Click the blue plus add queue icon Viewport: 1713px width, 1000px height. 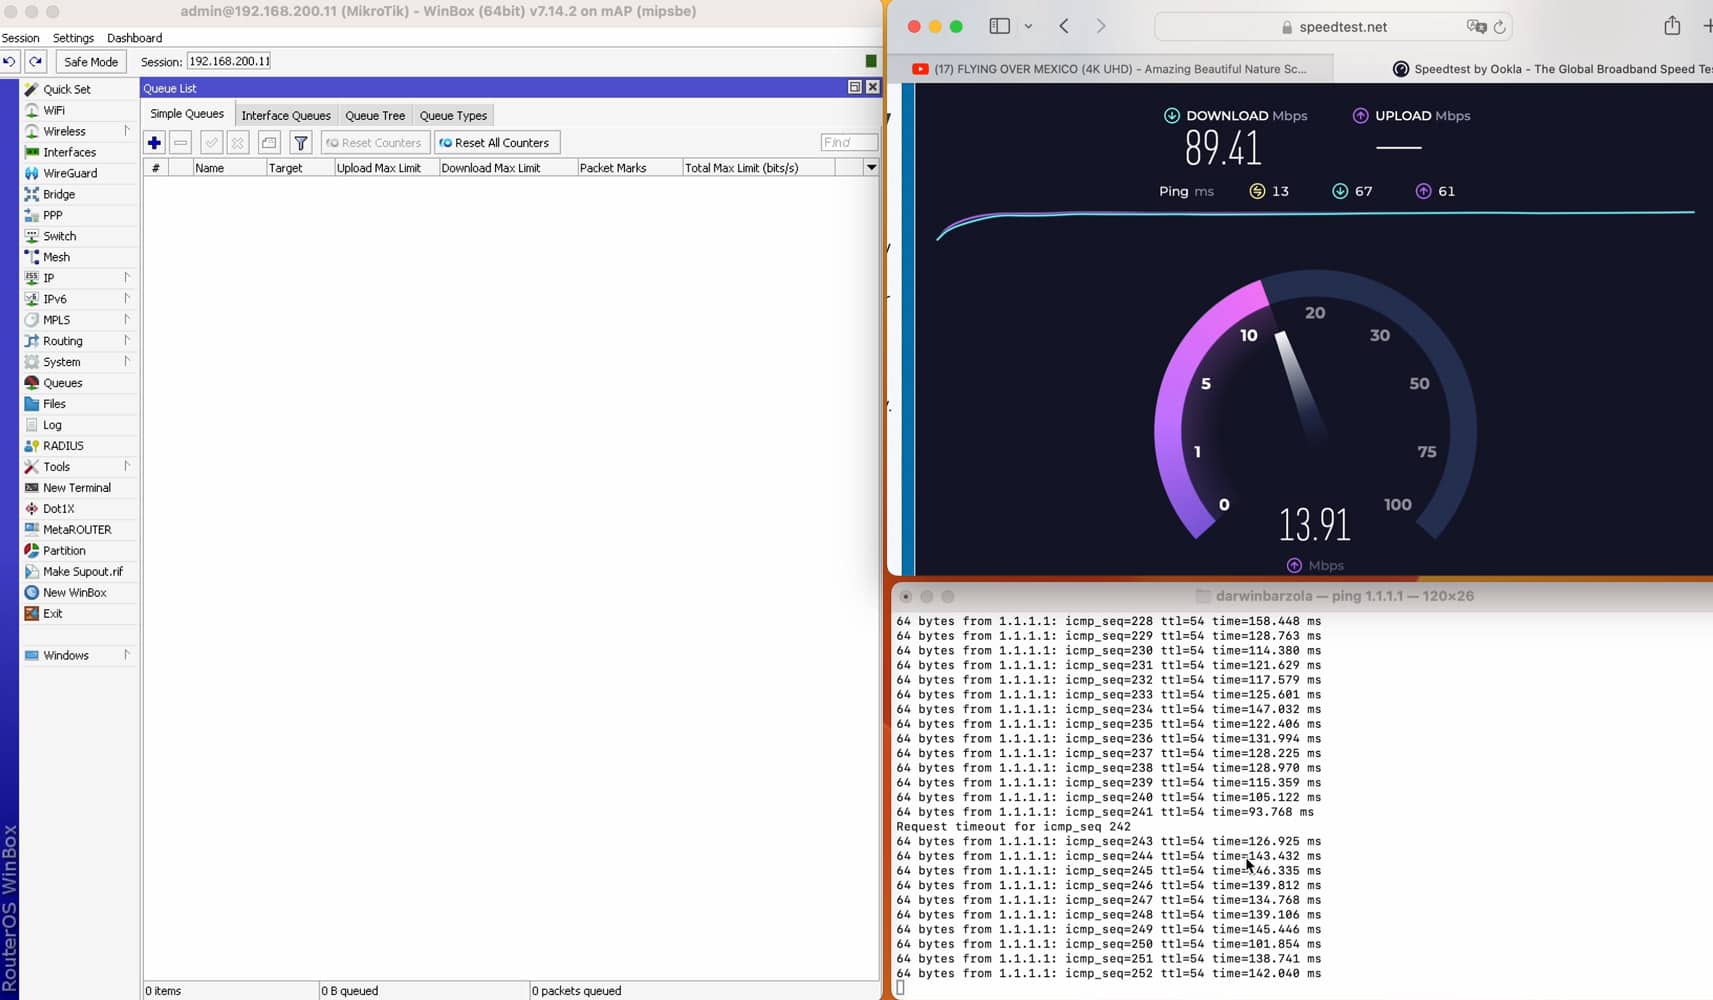click(154, 143)
